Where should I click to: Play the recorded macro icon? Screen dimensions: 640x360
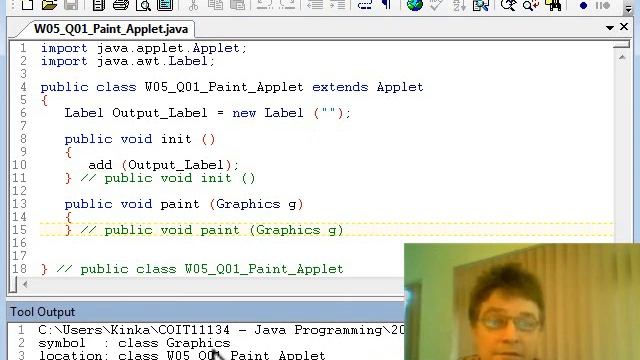[x=603, y=5]
